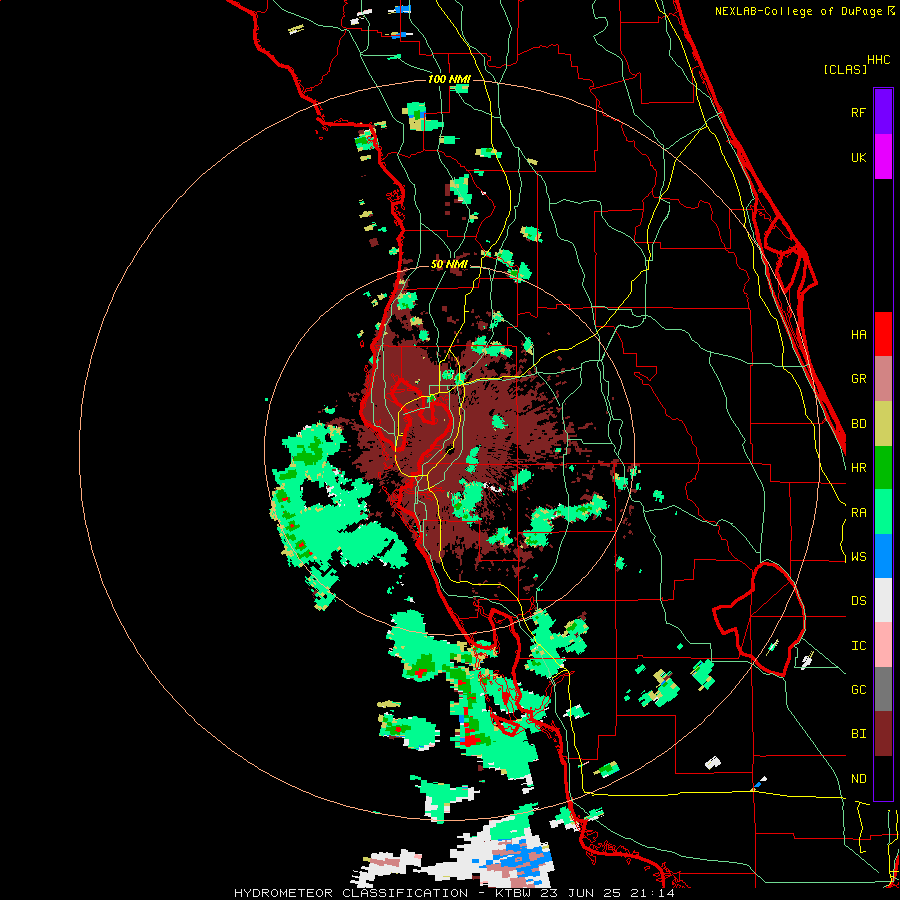Click the GC legend label

coord(858,690)
